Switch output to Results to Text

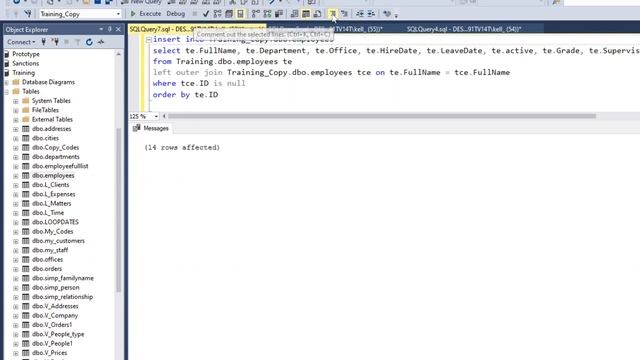pos(294,14)
